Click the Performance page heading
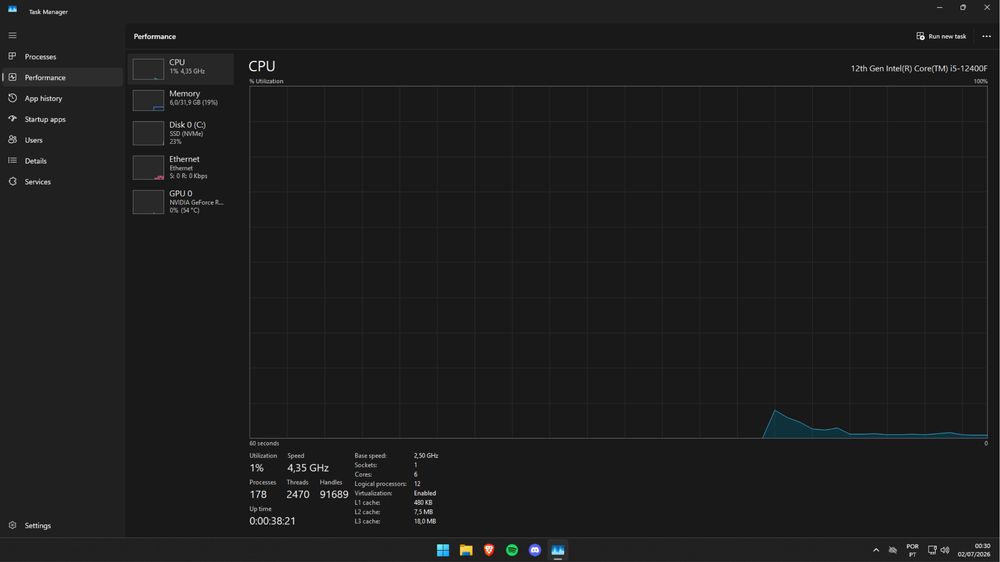Viewport: 1000px width, 562px height. coord(154,36)
